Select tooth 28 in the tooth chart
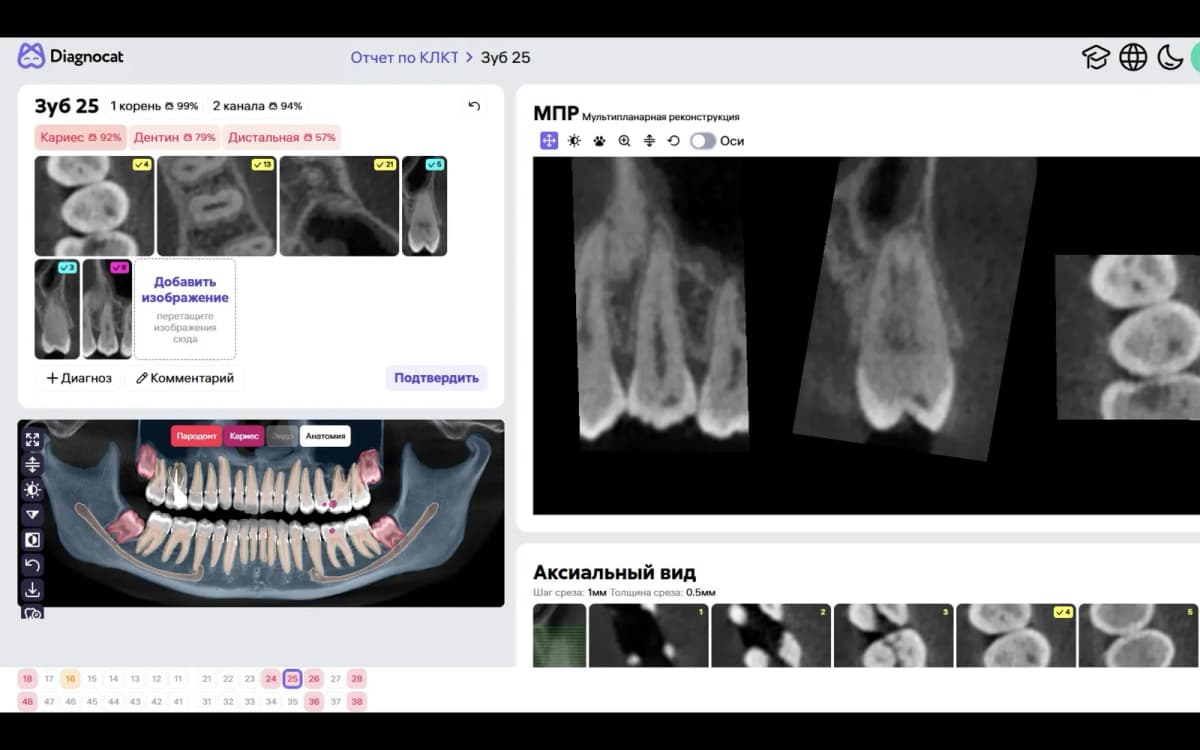Viewport: 1200px width, 750px height. point(357,679)
